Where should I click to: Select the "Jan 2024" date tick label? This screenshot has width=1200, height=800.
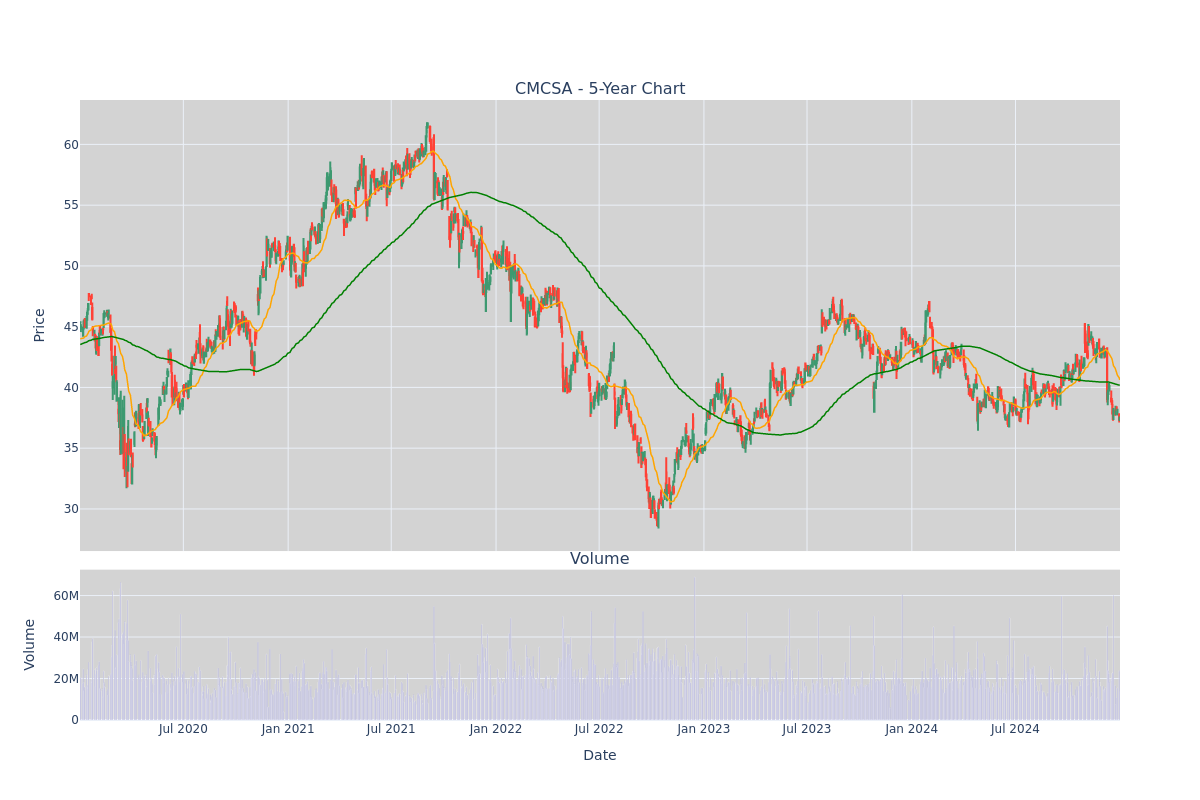[912, 729]
